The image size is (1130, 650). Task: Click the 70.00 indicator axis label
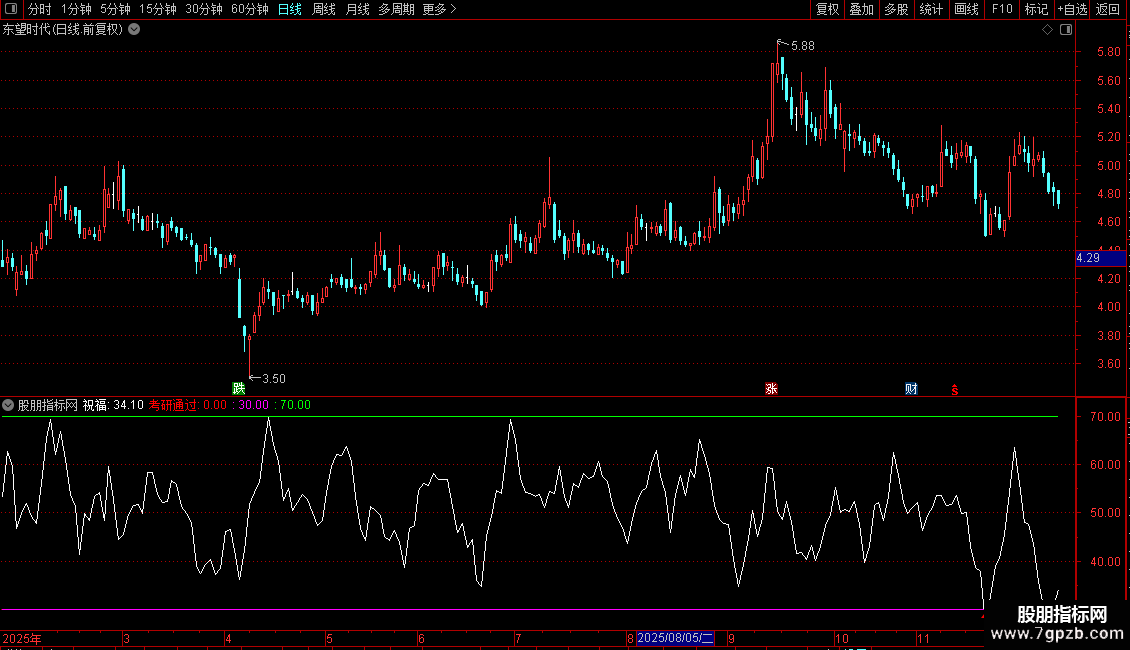coord(1105,417)
